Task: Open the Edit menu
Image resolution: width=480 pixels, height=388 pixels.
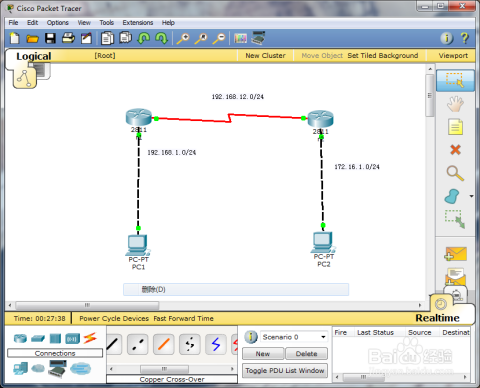Action: click(x=32, y=23)
